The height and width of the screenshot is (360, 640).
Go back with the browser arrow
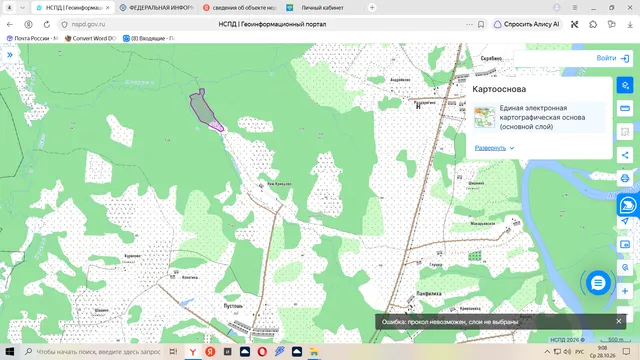pyautogui.click(x=10, y=24)
